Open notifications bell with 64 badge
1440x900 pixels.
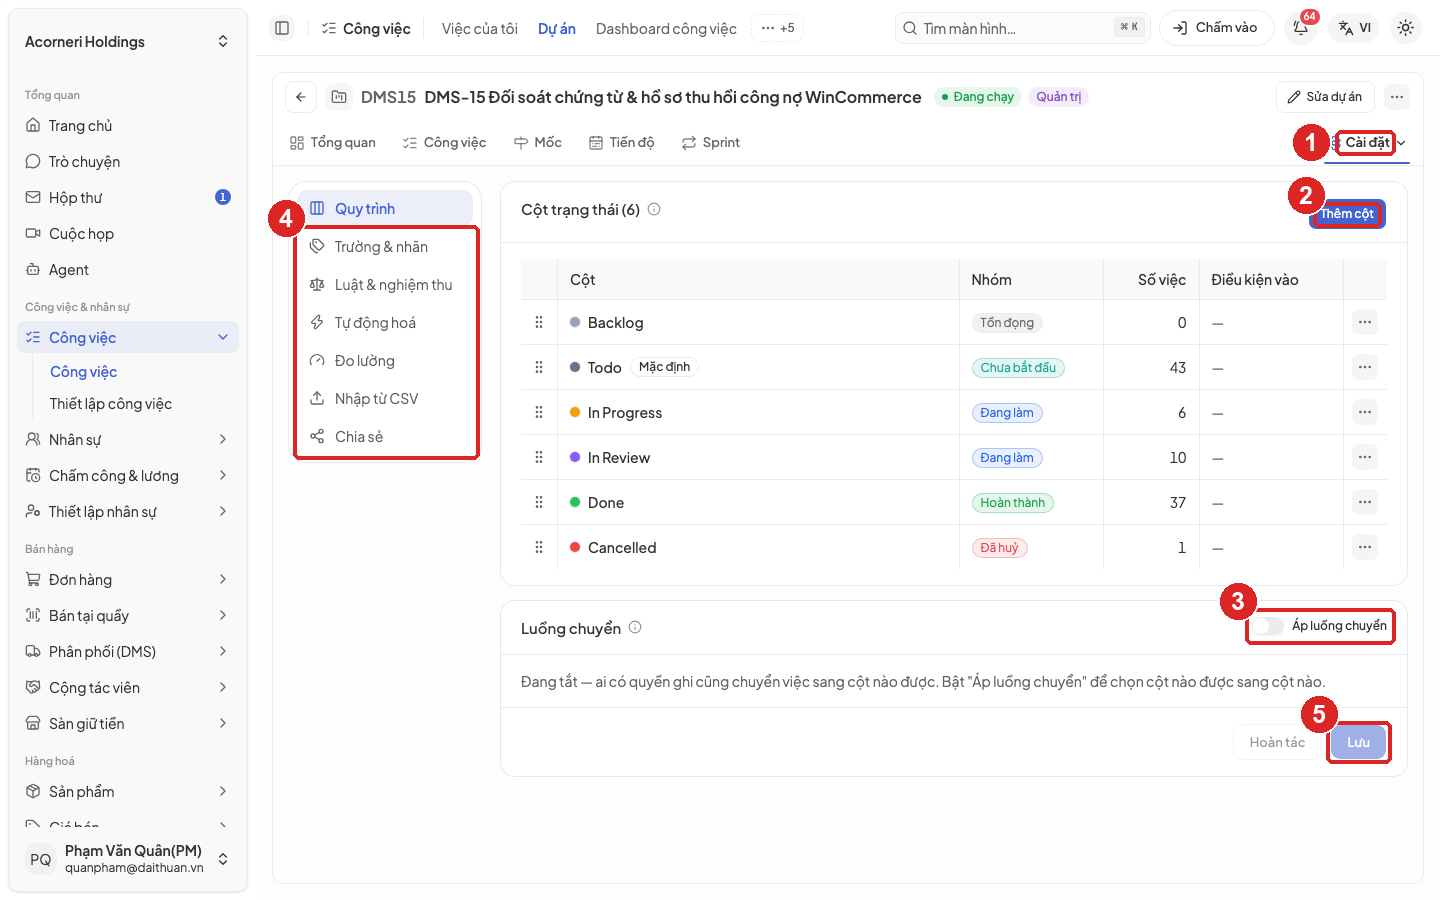(x=1301, y=28)
